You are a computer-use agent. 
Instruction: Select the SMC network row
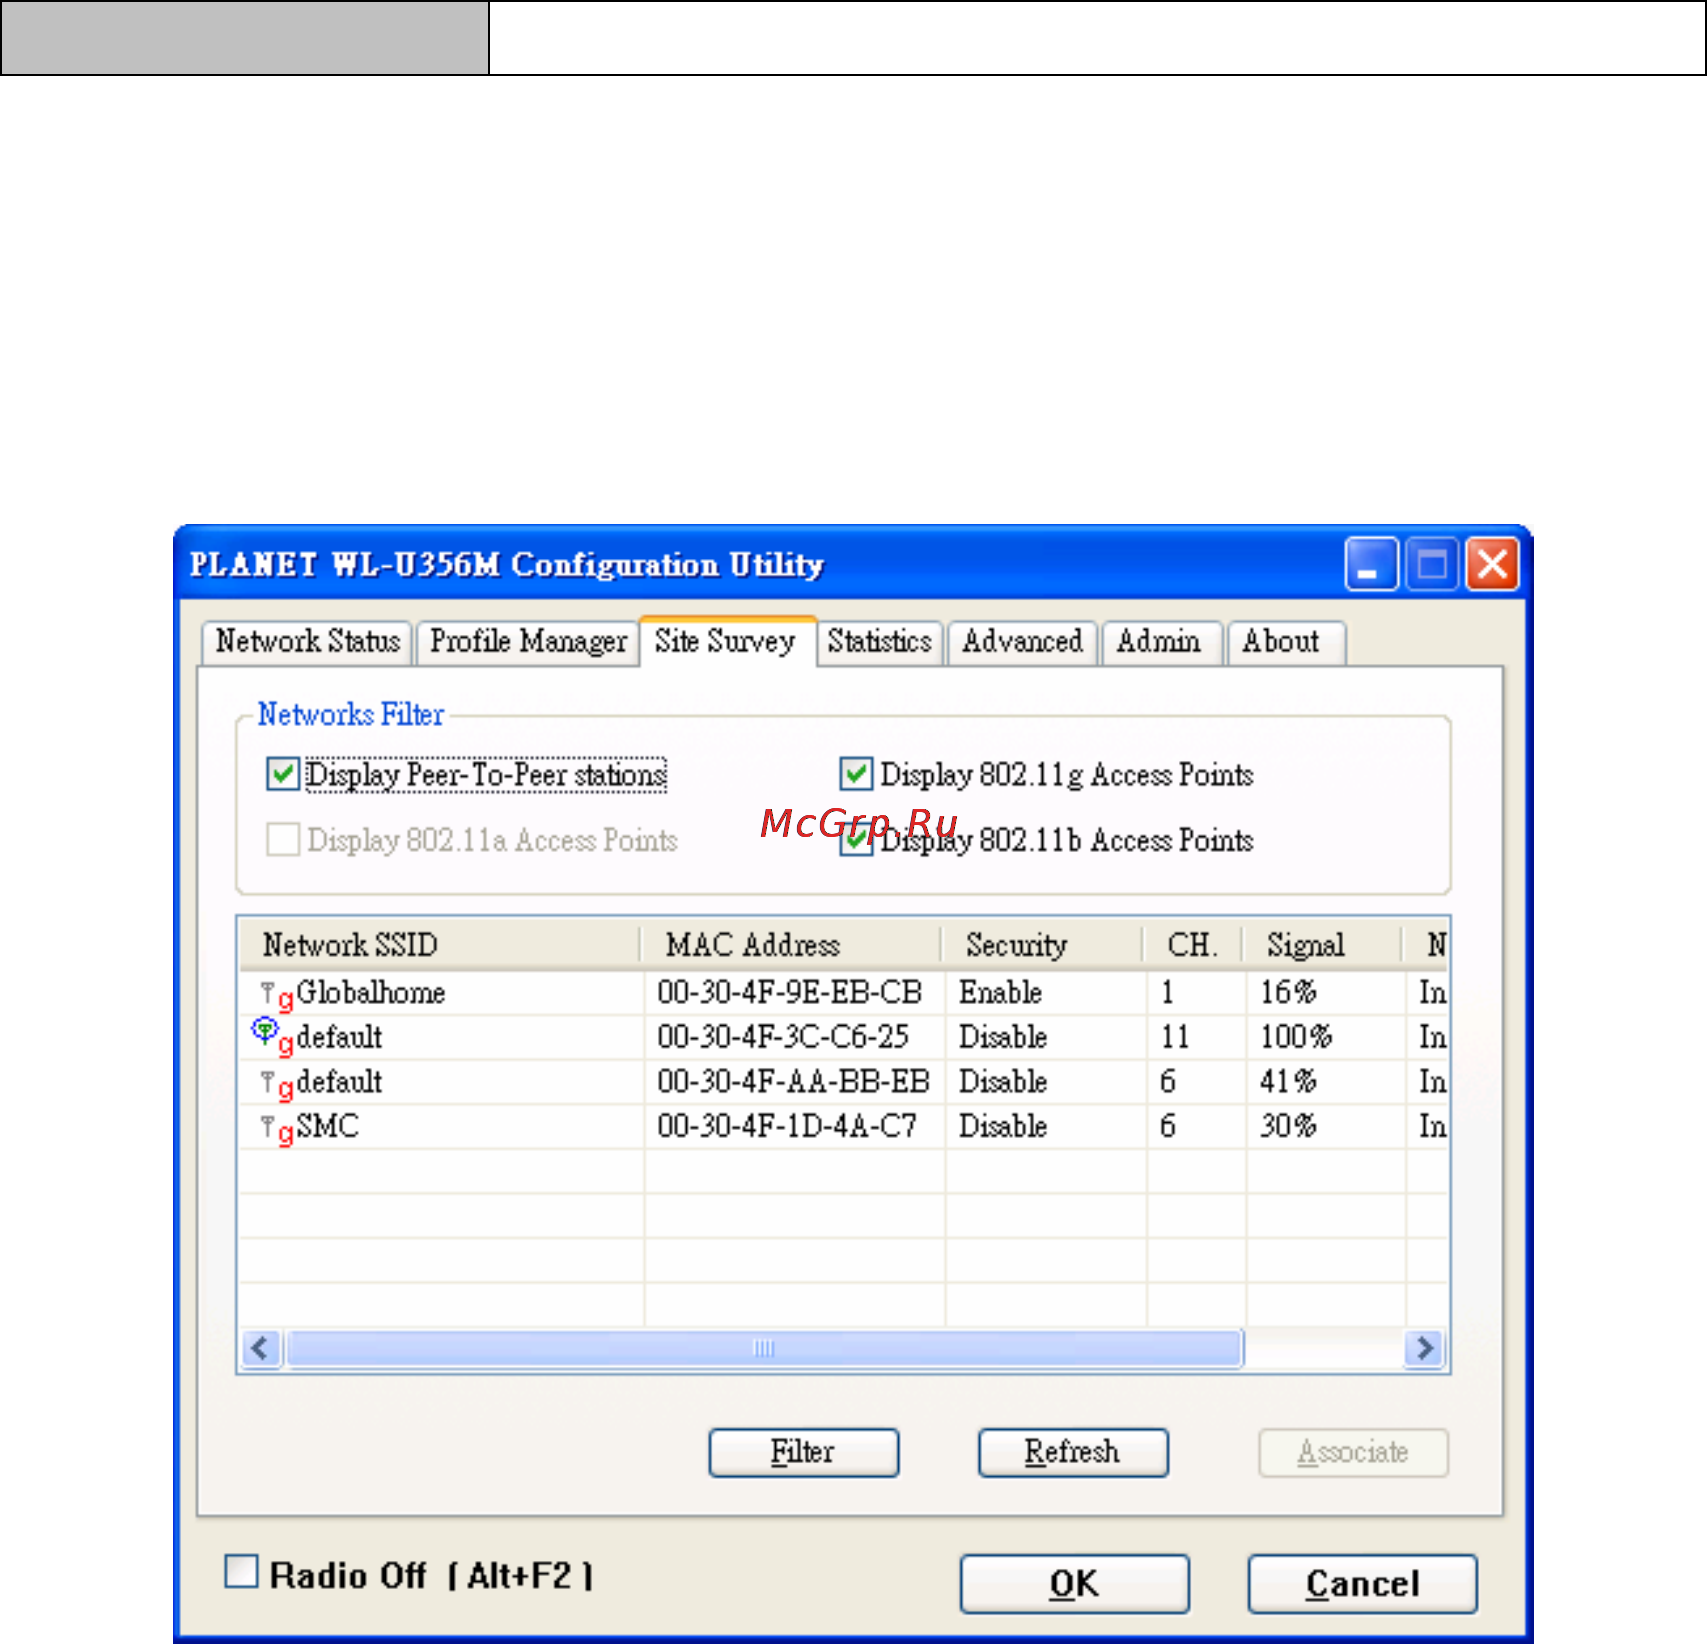coord(843,1127)
